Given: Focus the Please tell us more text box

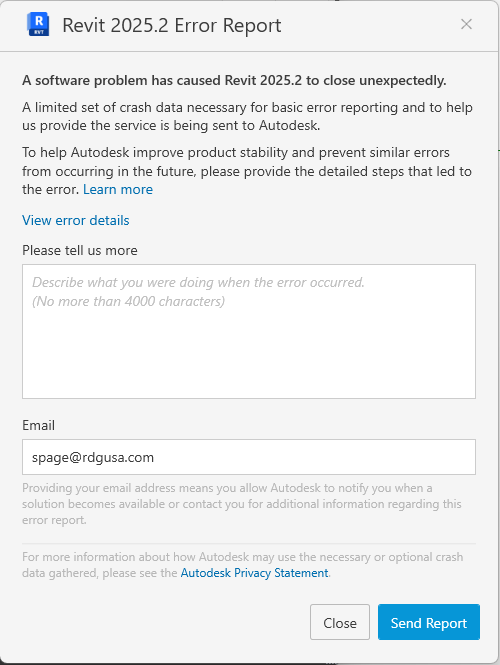Looking at the screenshot, I should [x=249, y=331].
